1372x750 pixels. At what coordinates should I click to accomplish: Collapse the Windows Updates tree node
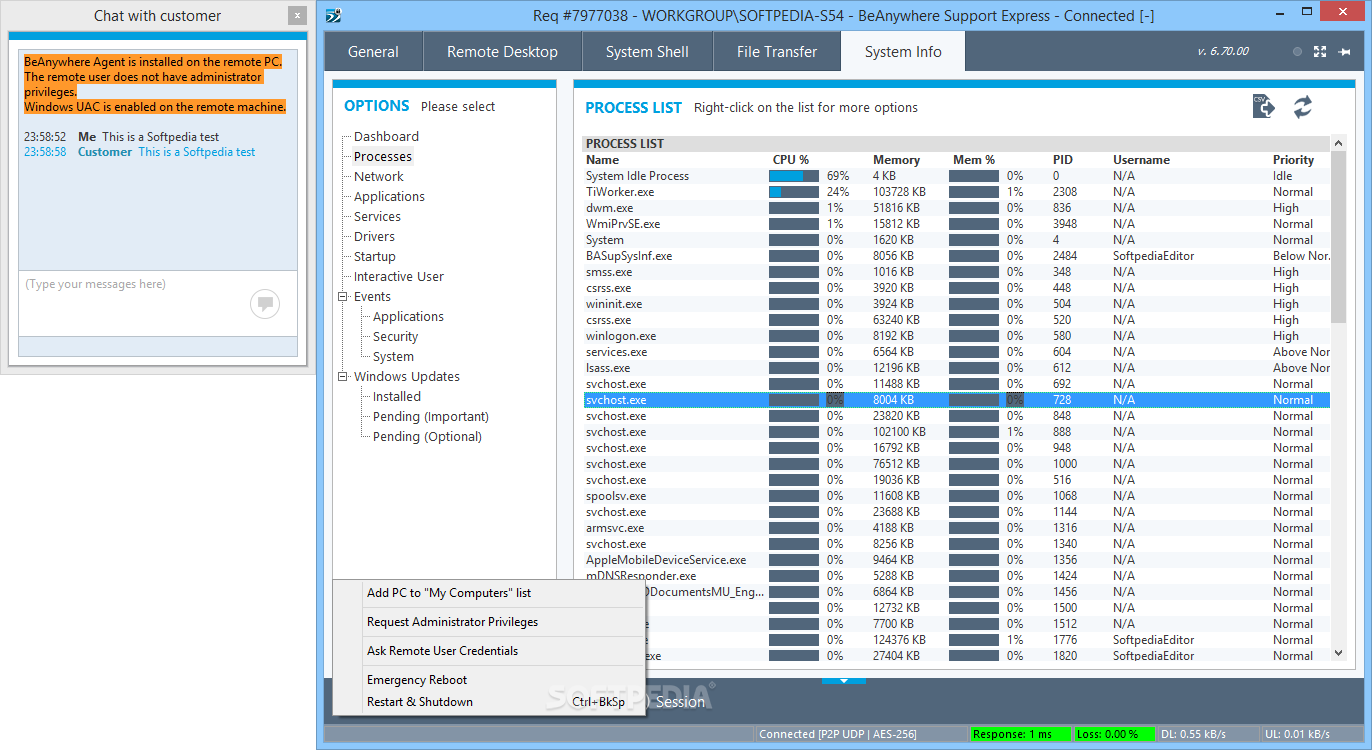pos(343,376)
